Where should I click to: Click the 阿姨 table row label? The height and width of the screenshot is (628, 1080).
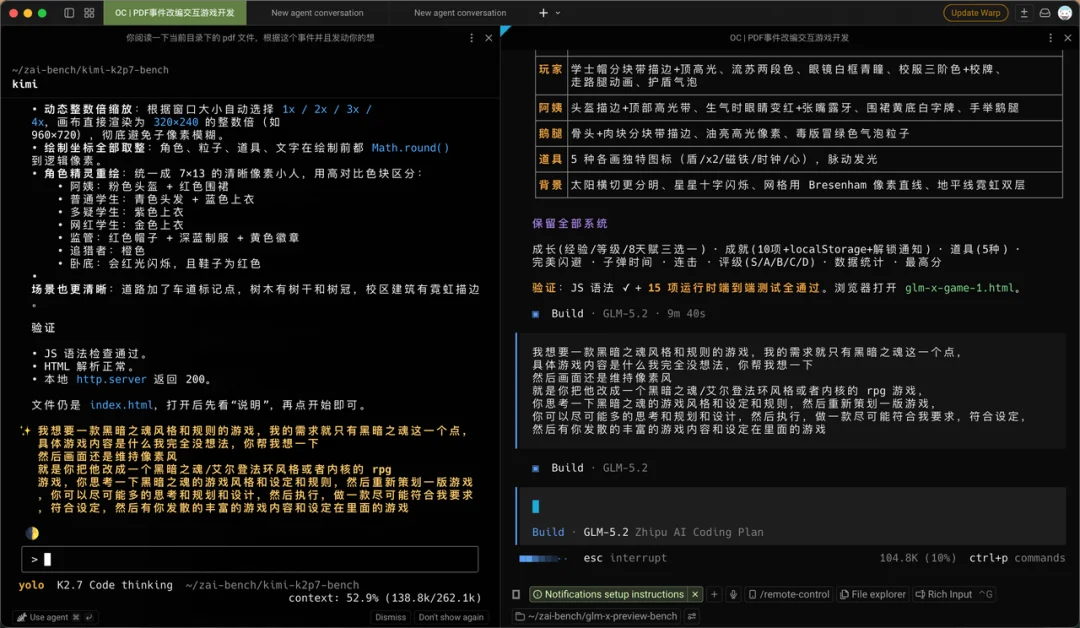(x=550, y=107)
